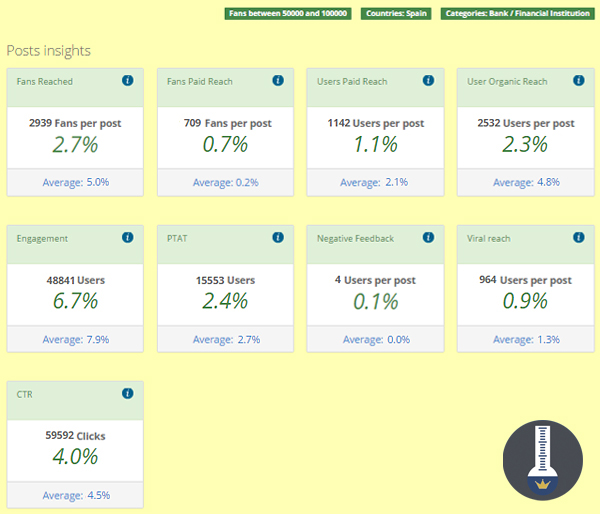Select Average: 7.9% under Engagement
The image size is (600, 514).
pos(75,340)
